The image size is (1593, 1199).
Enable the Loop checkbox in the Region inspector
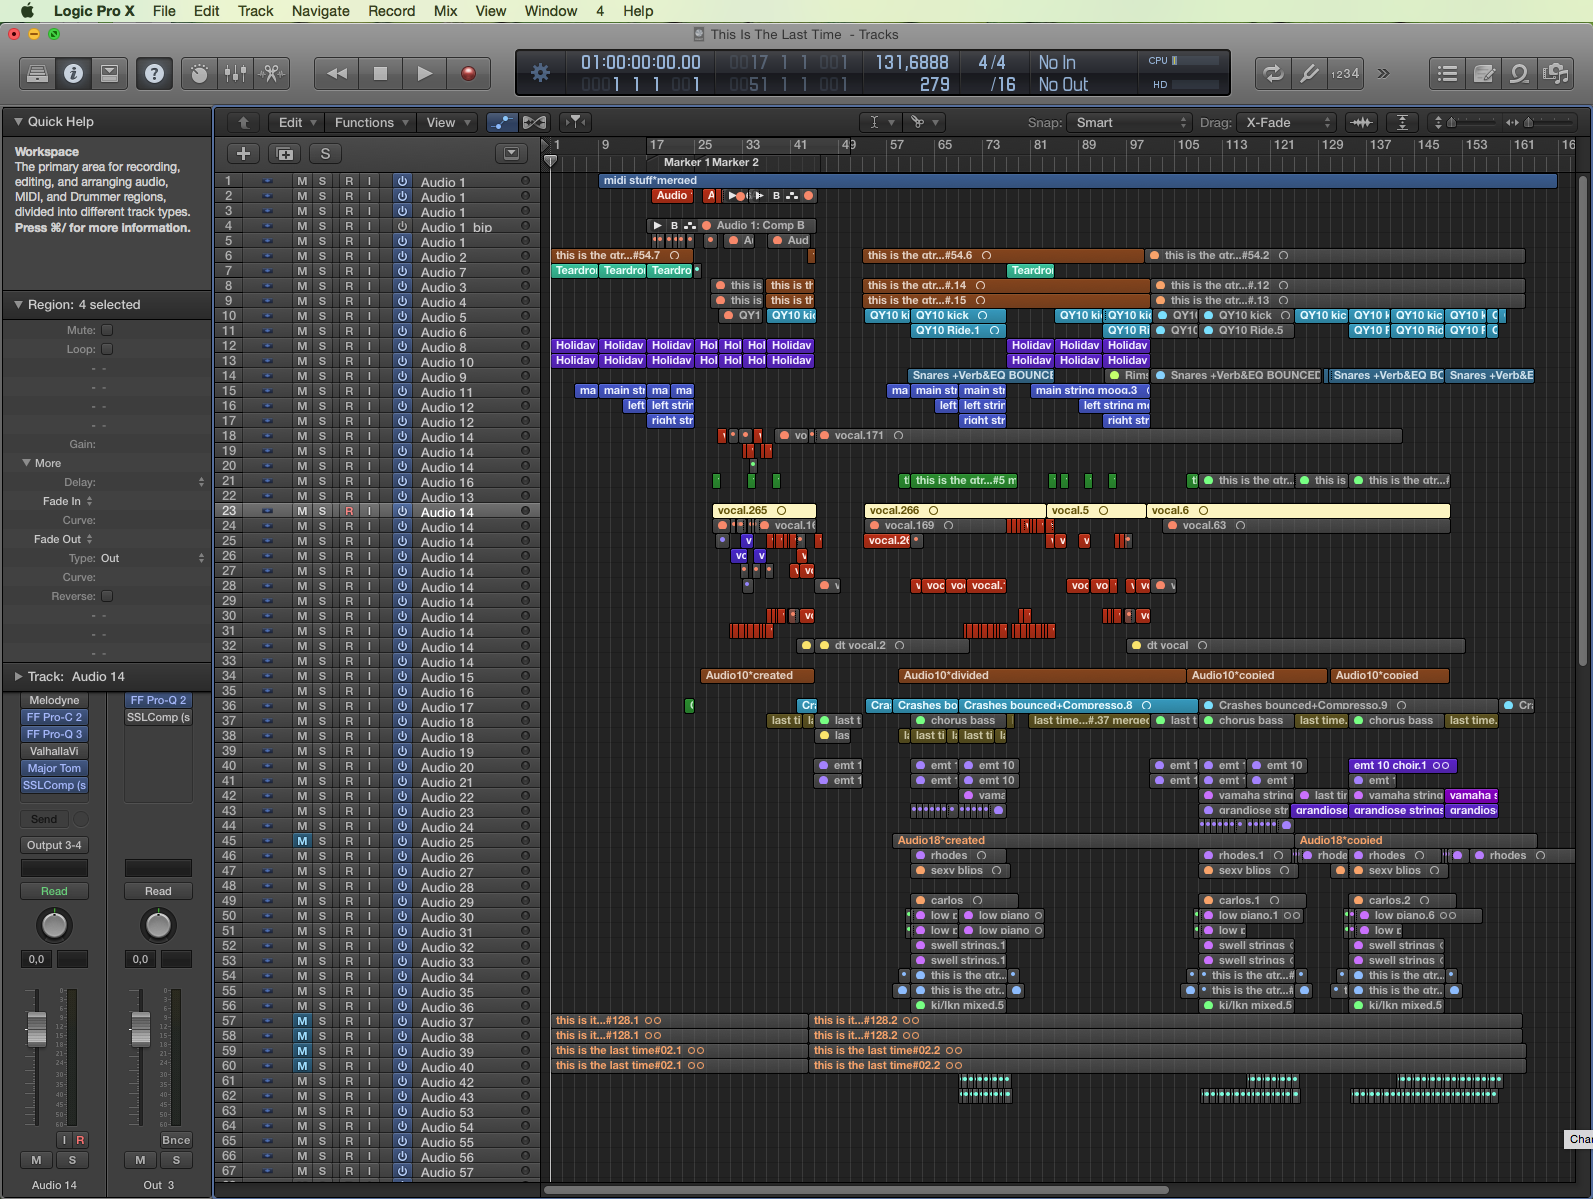107,349
